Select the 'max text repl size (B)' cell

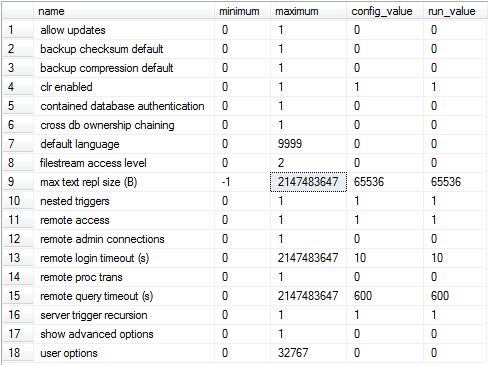(124, 182)
